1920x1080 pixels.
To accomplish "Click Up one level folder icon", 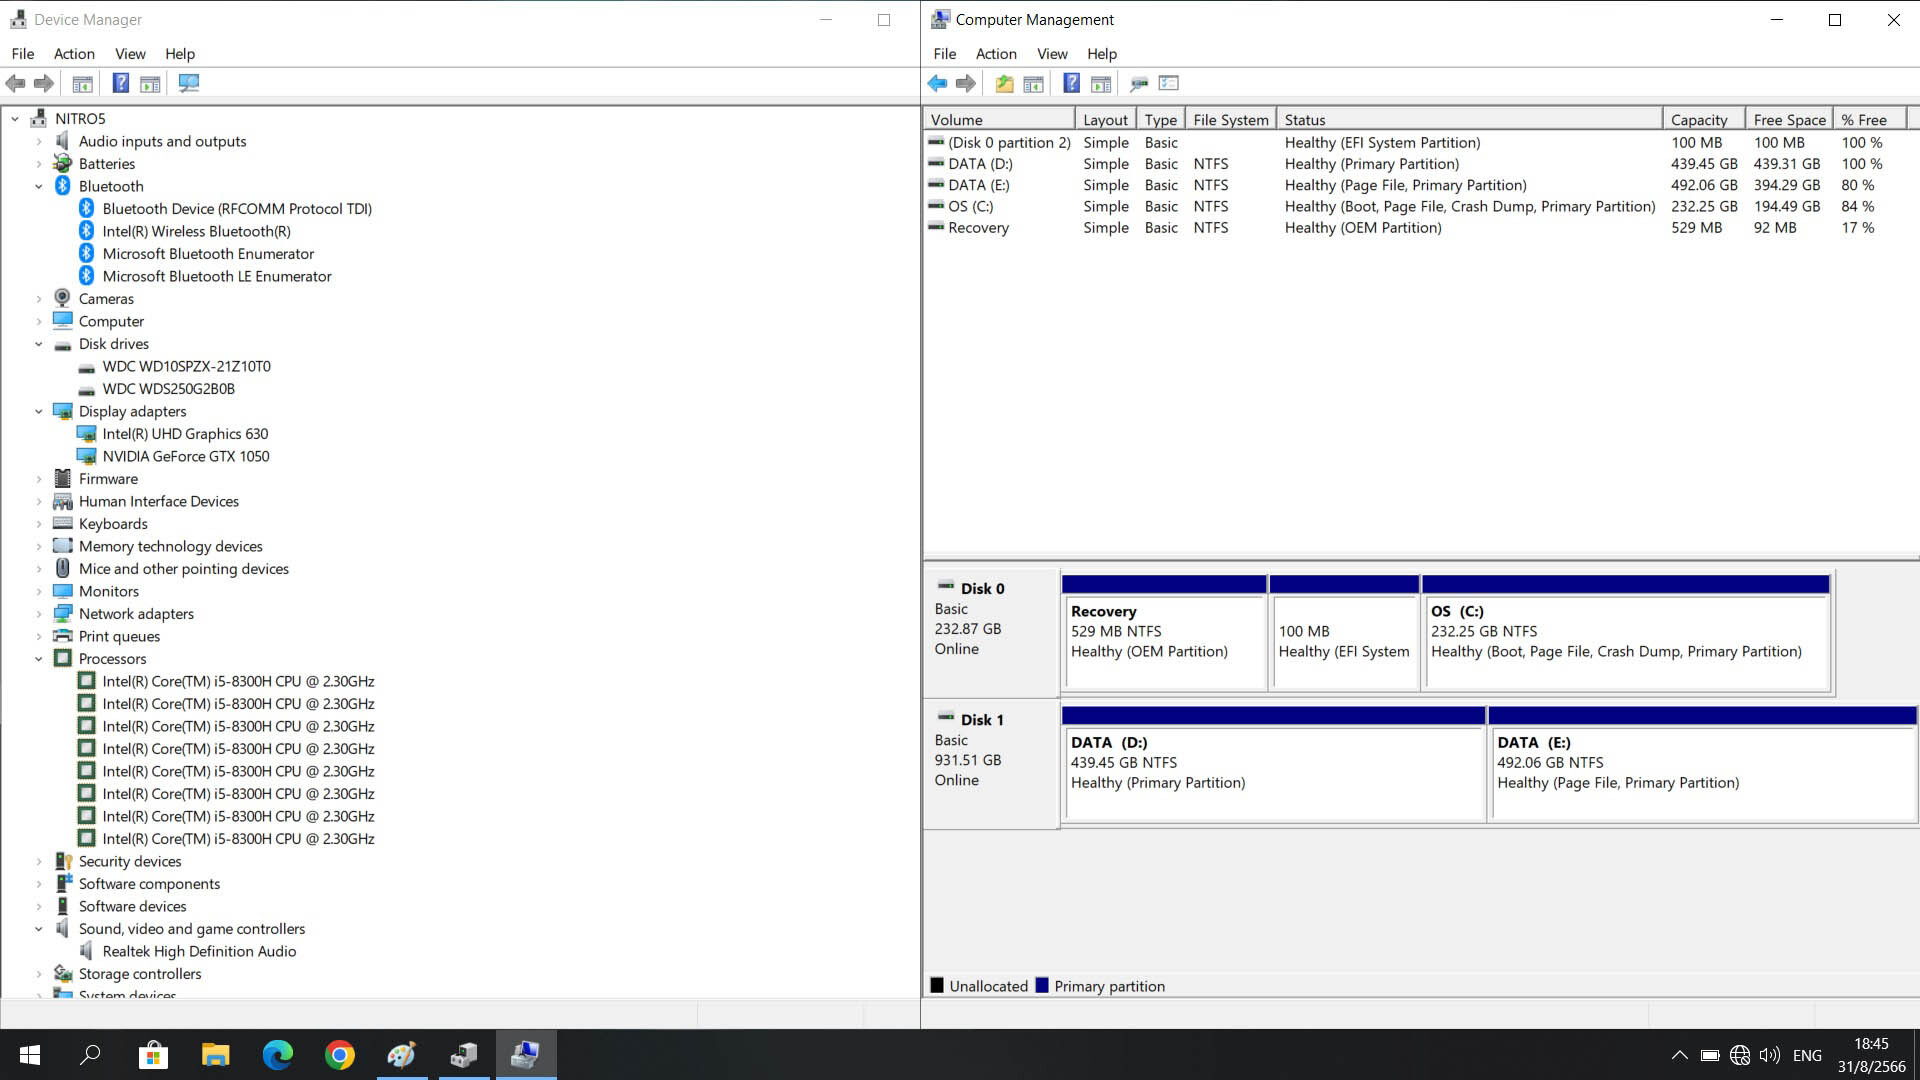I will [1004, 84].
